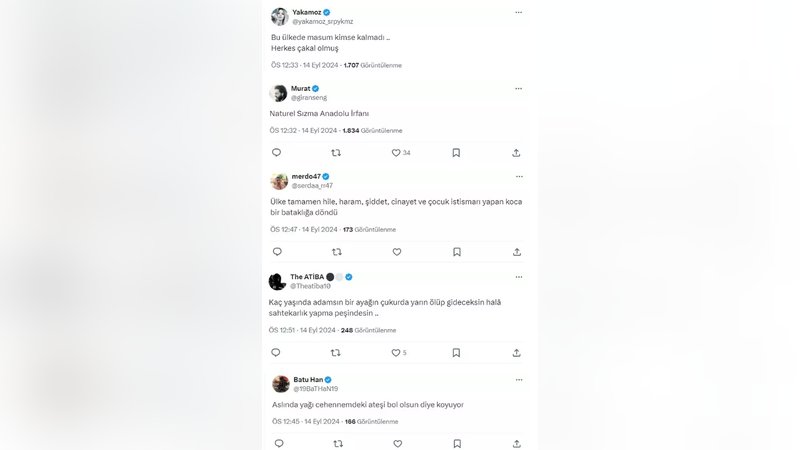The image size is (800, 450).
Task: Bookmark merdo47's tweet
Action: tap(456, 252)
